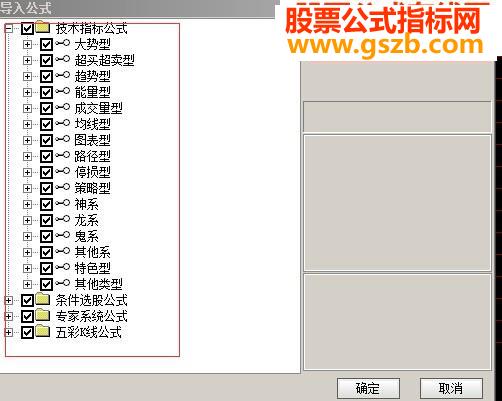Image resolution: width=502 pixels, height=401 pixels.
Task: Click the 其他系 key icon
Action: coord(63,252)
